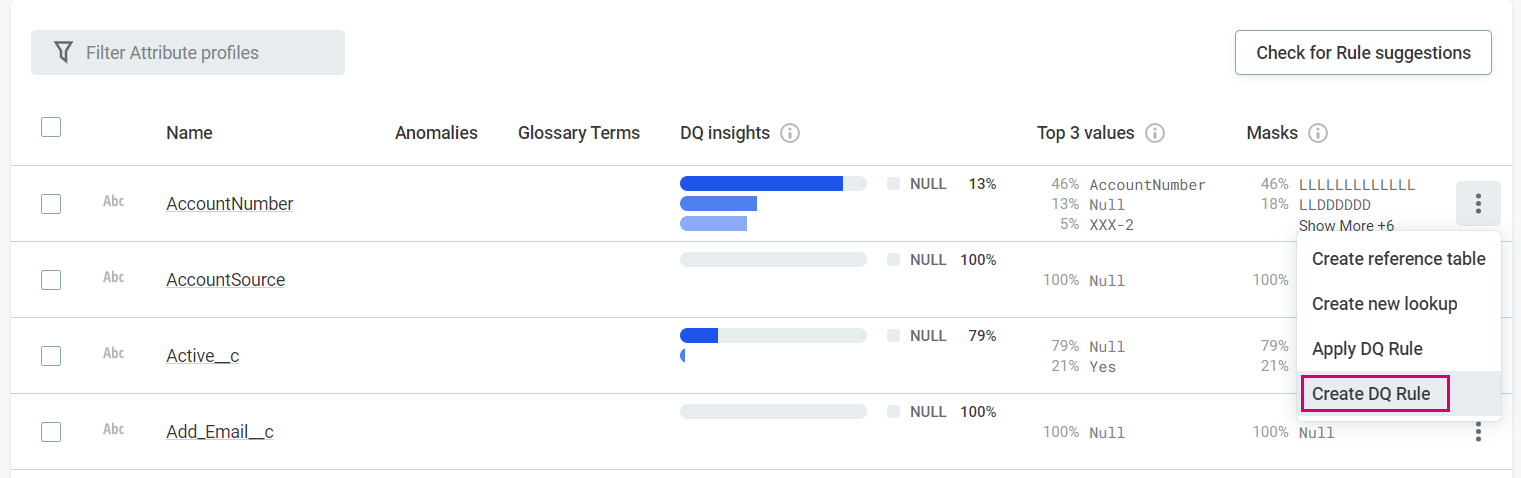Viewport: 1521px width, 478px height.
Task: Select Apply DQ Rule menu option
Action: pyautogui.click(x=1367, y=349)
